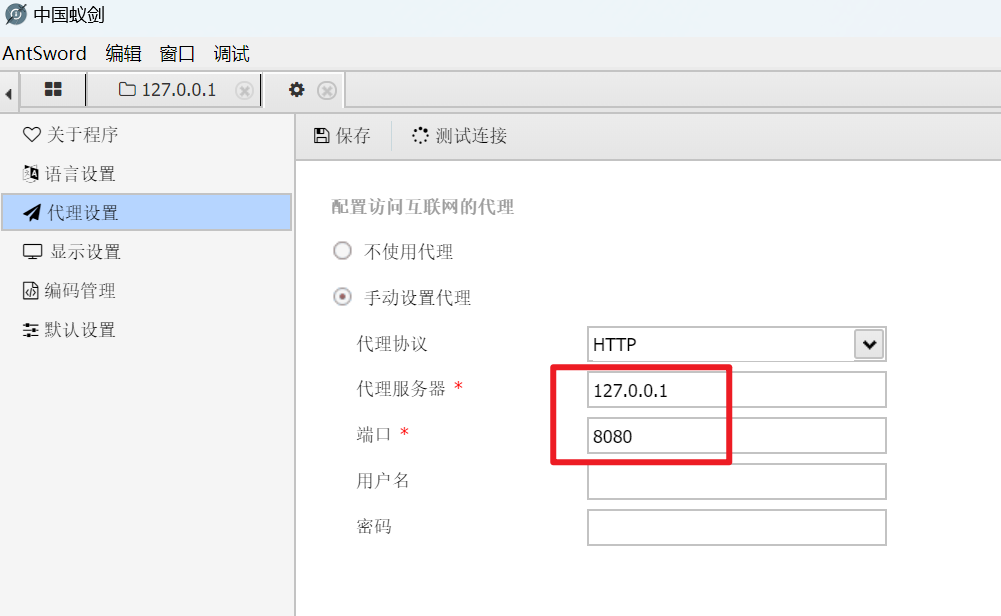Viewport: 1001px width, 616px height.
Task: Open 显示设置 in the sidebar
Action: click(x=147, y=252)
